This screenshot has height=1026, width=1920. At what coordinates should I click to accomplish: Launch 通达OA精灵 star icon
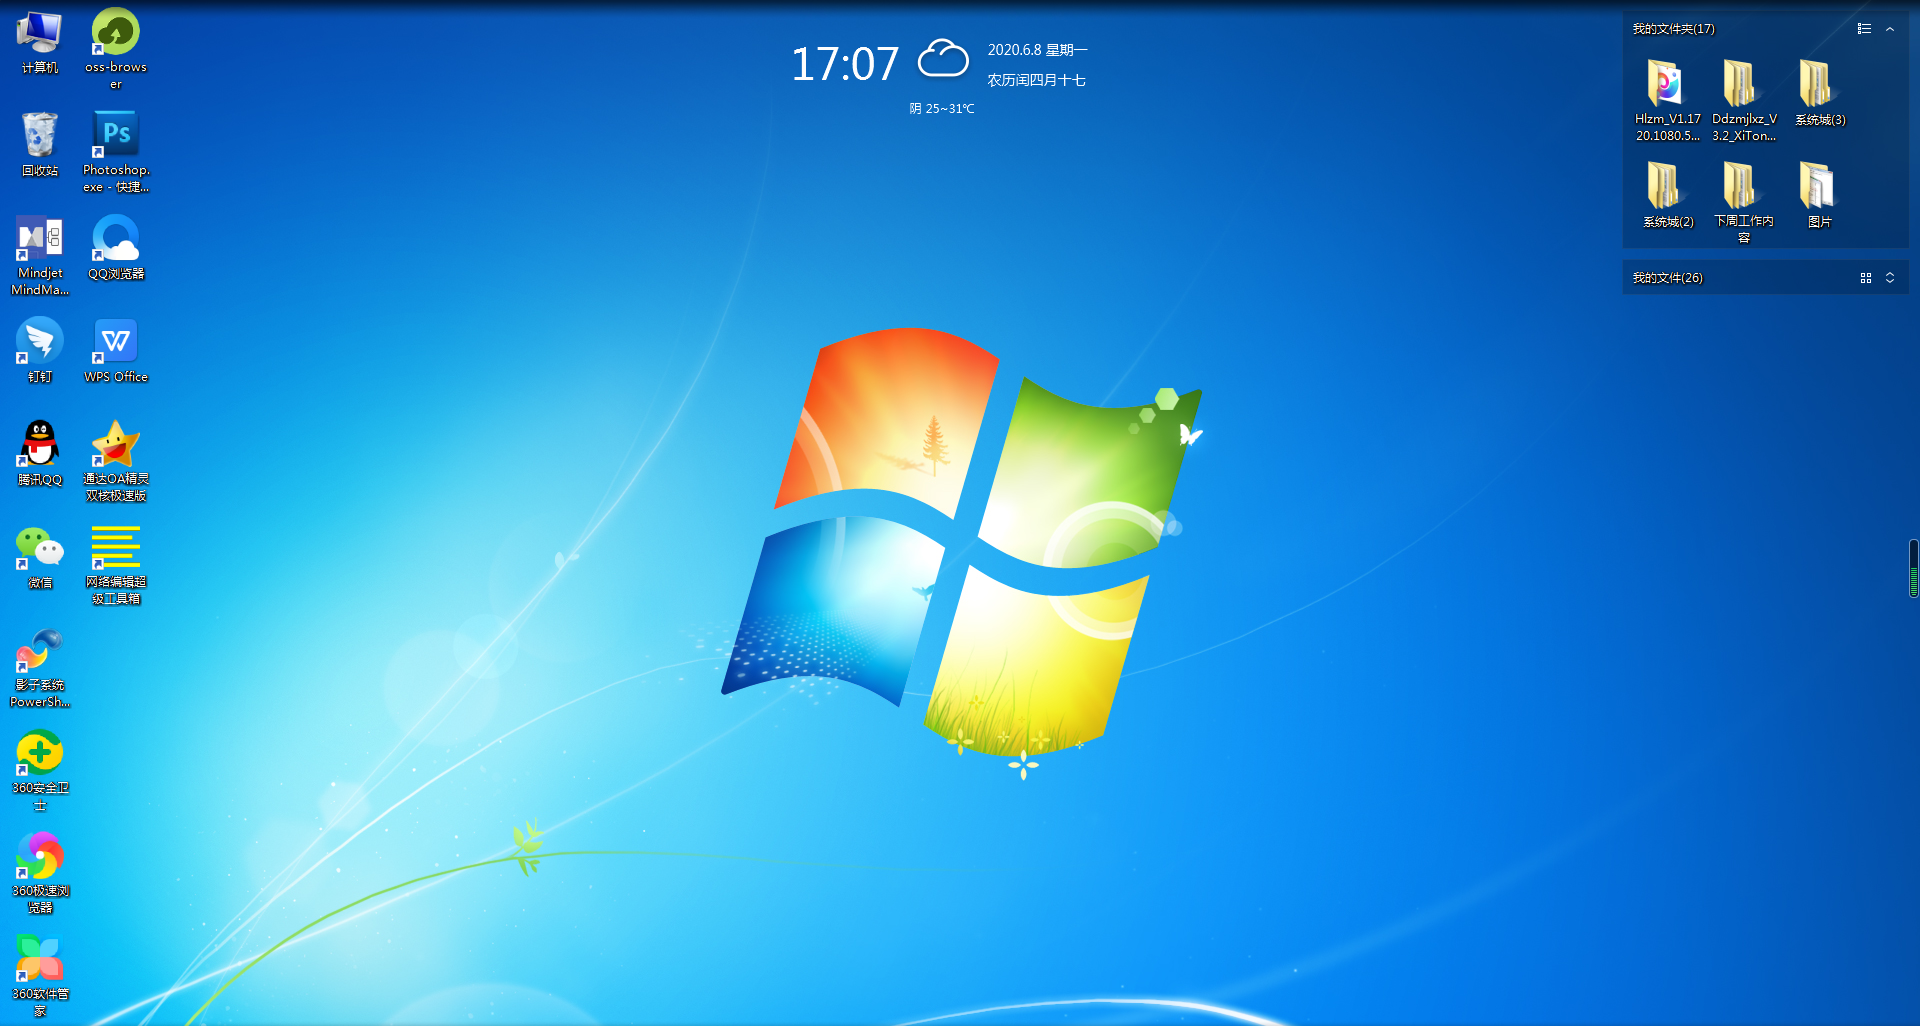click(116, 461)
